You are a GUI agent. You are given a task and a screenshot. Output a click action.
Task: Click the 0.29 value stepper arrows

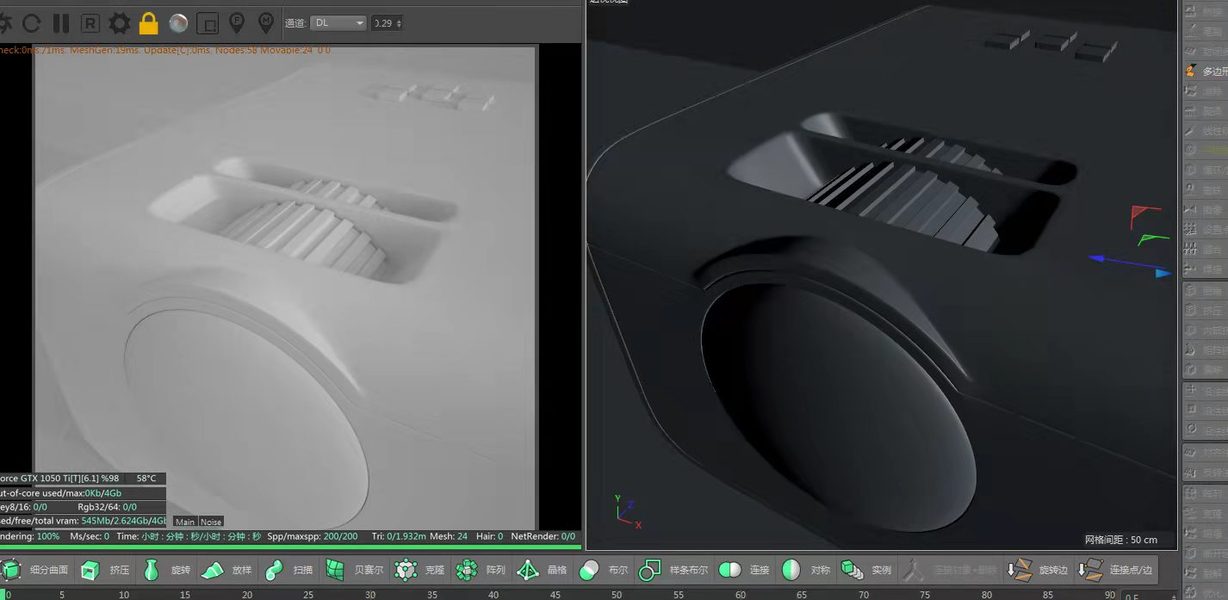[401, 22]
